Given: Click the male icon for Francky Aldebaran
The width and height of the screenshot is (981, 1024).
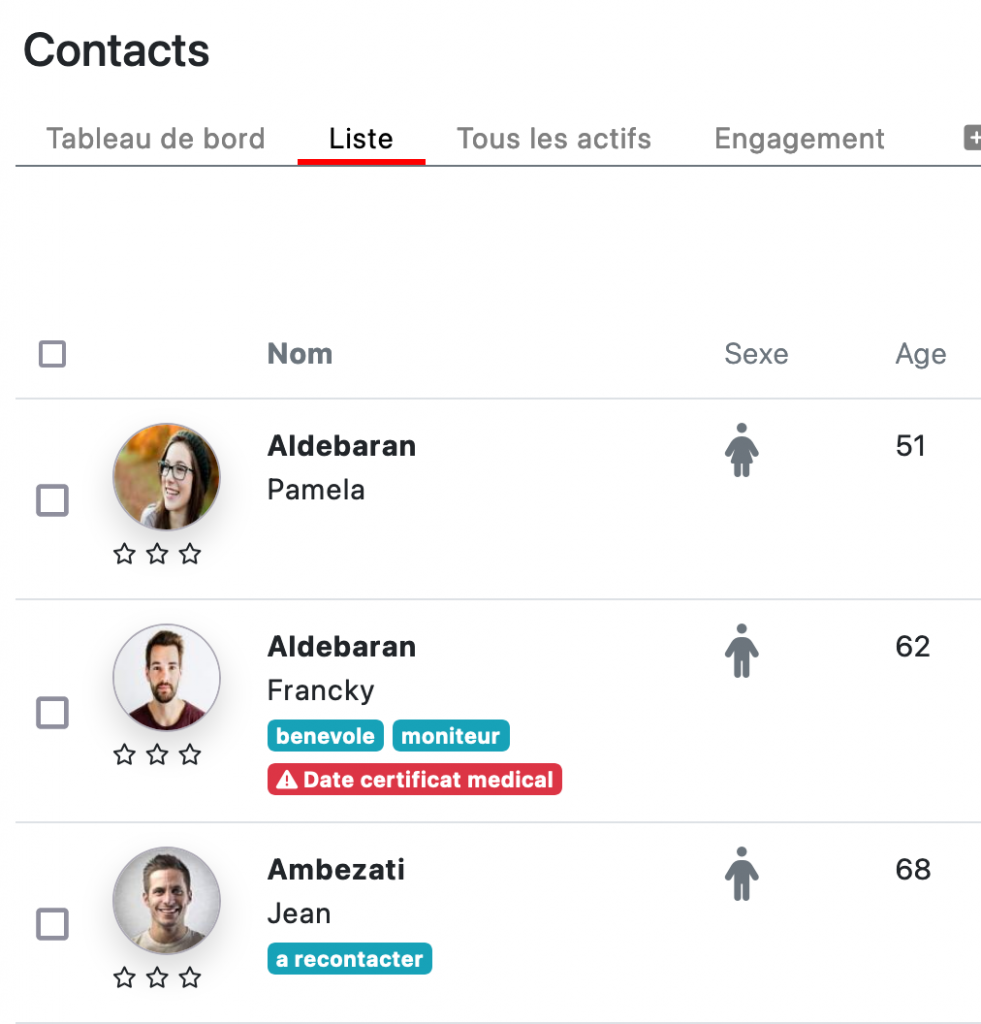Looking at the screenshot, I should [x=741, y=650].
